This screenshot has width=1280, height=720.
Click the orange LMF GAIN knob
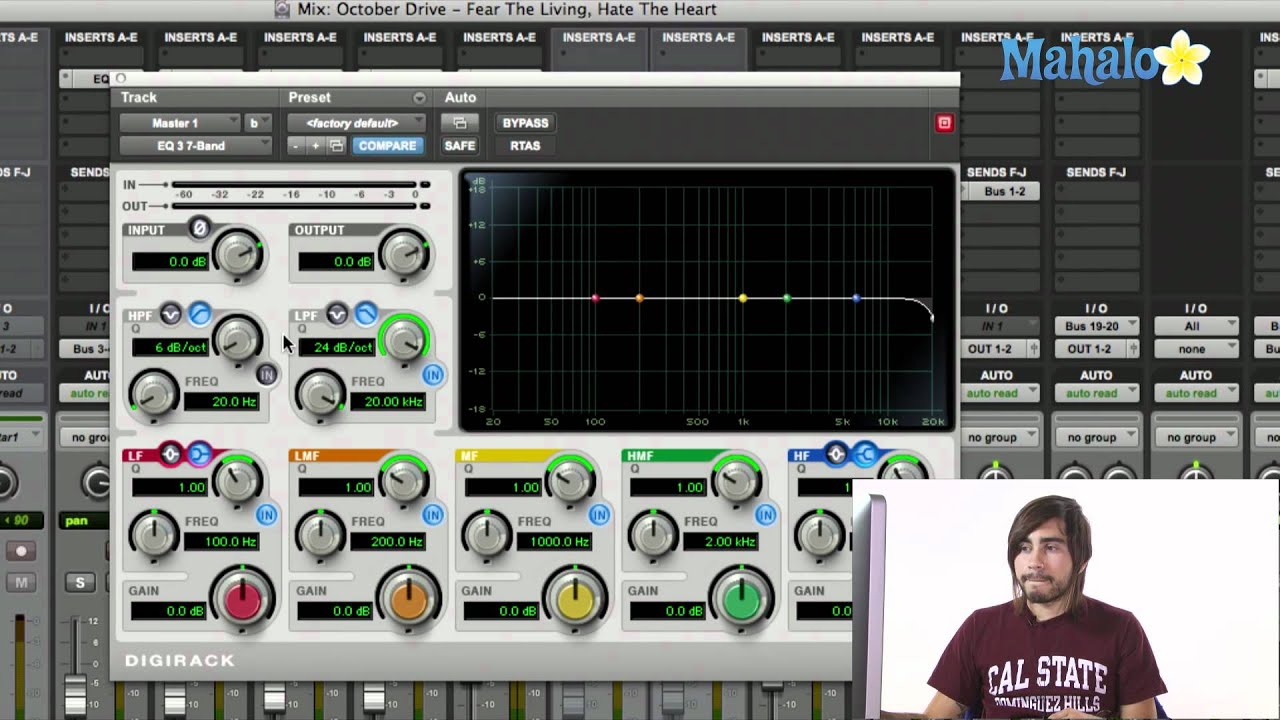[409, 599]
